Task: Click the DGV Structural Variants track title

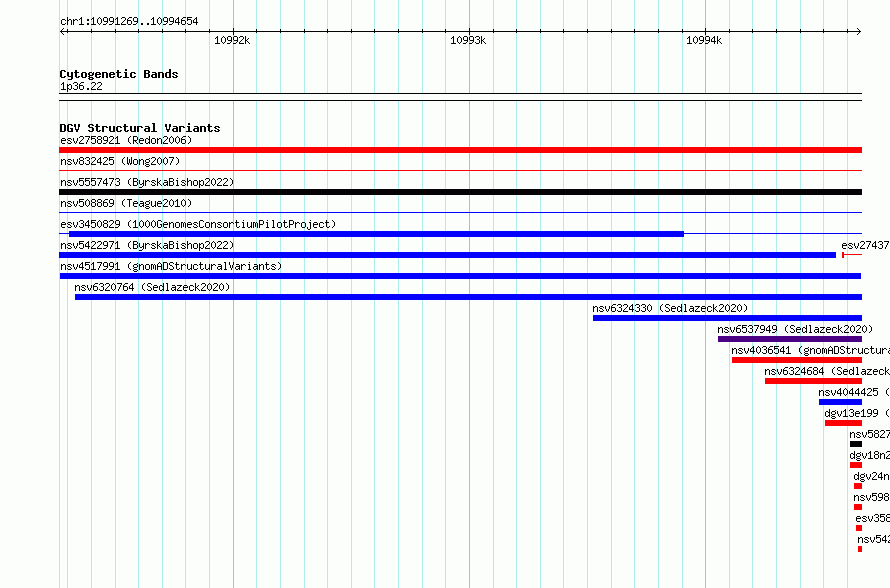Action: coord(140,128)
